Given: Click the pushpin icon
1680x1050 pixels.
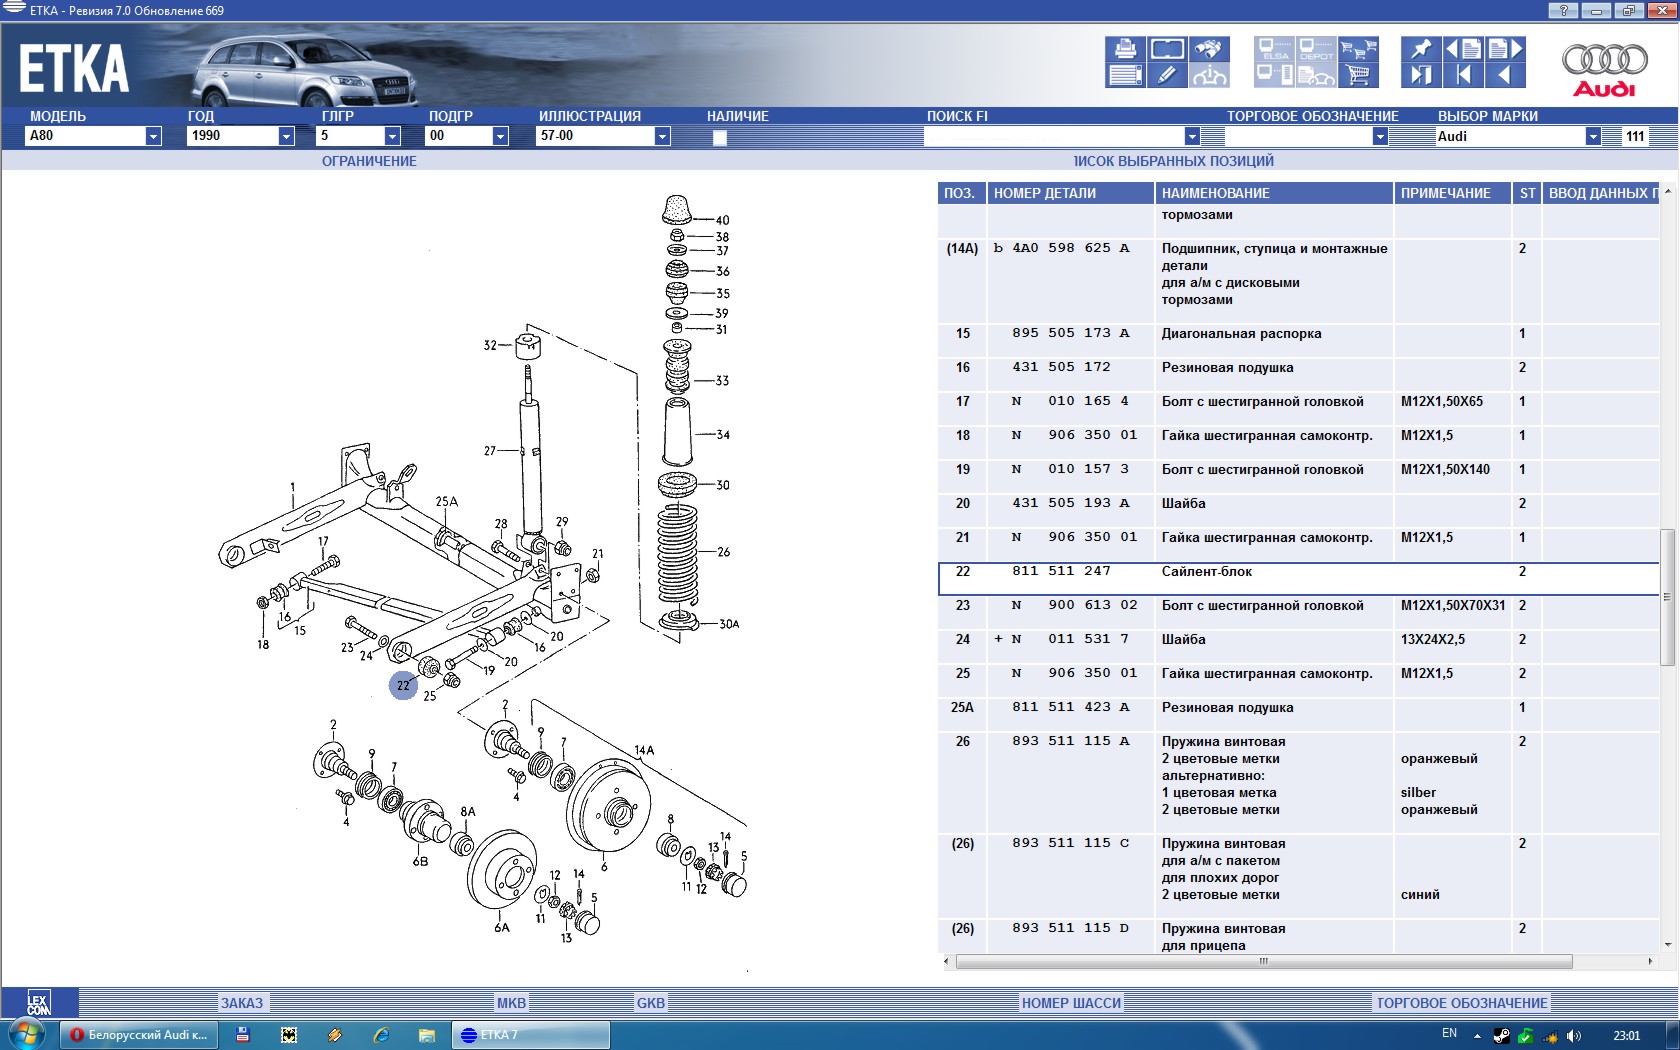Looking at the screenshot, I should 1420,49.
